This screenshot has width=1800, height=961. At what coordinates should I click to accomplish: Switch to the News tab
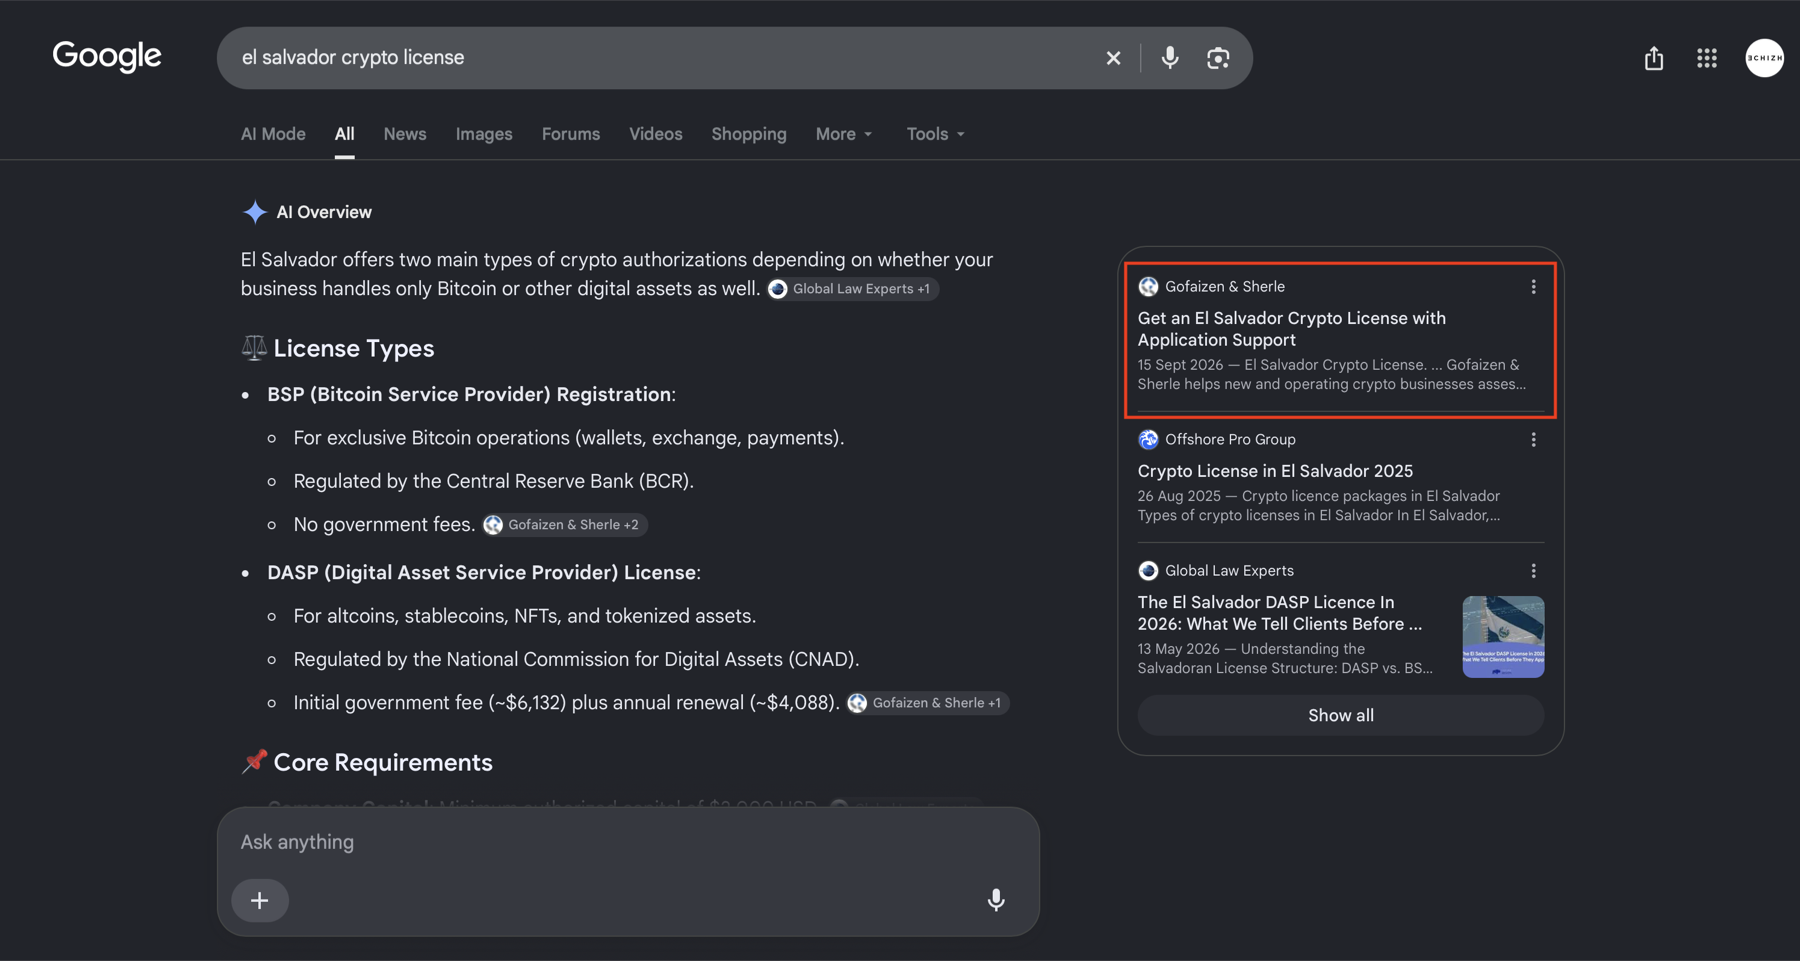[x=405, y=134]
